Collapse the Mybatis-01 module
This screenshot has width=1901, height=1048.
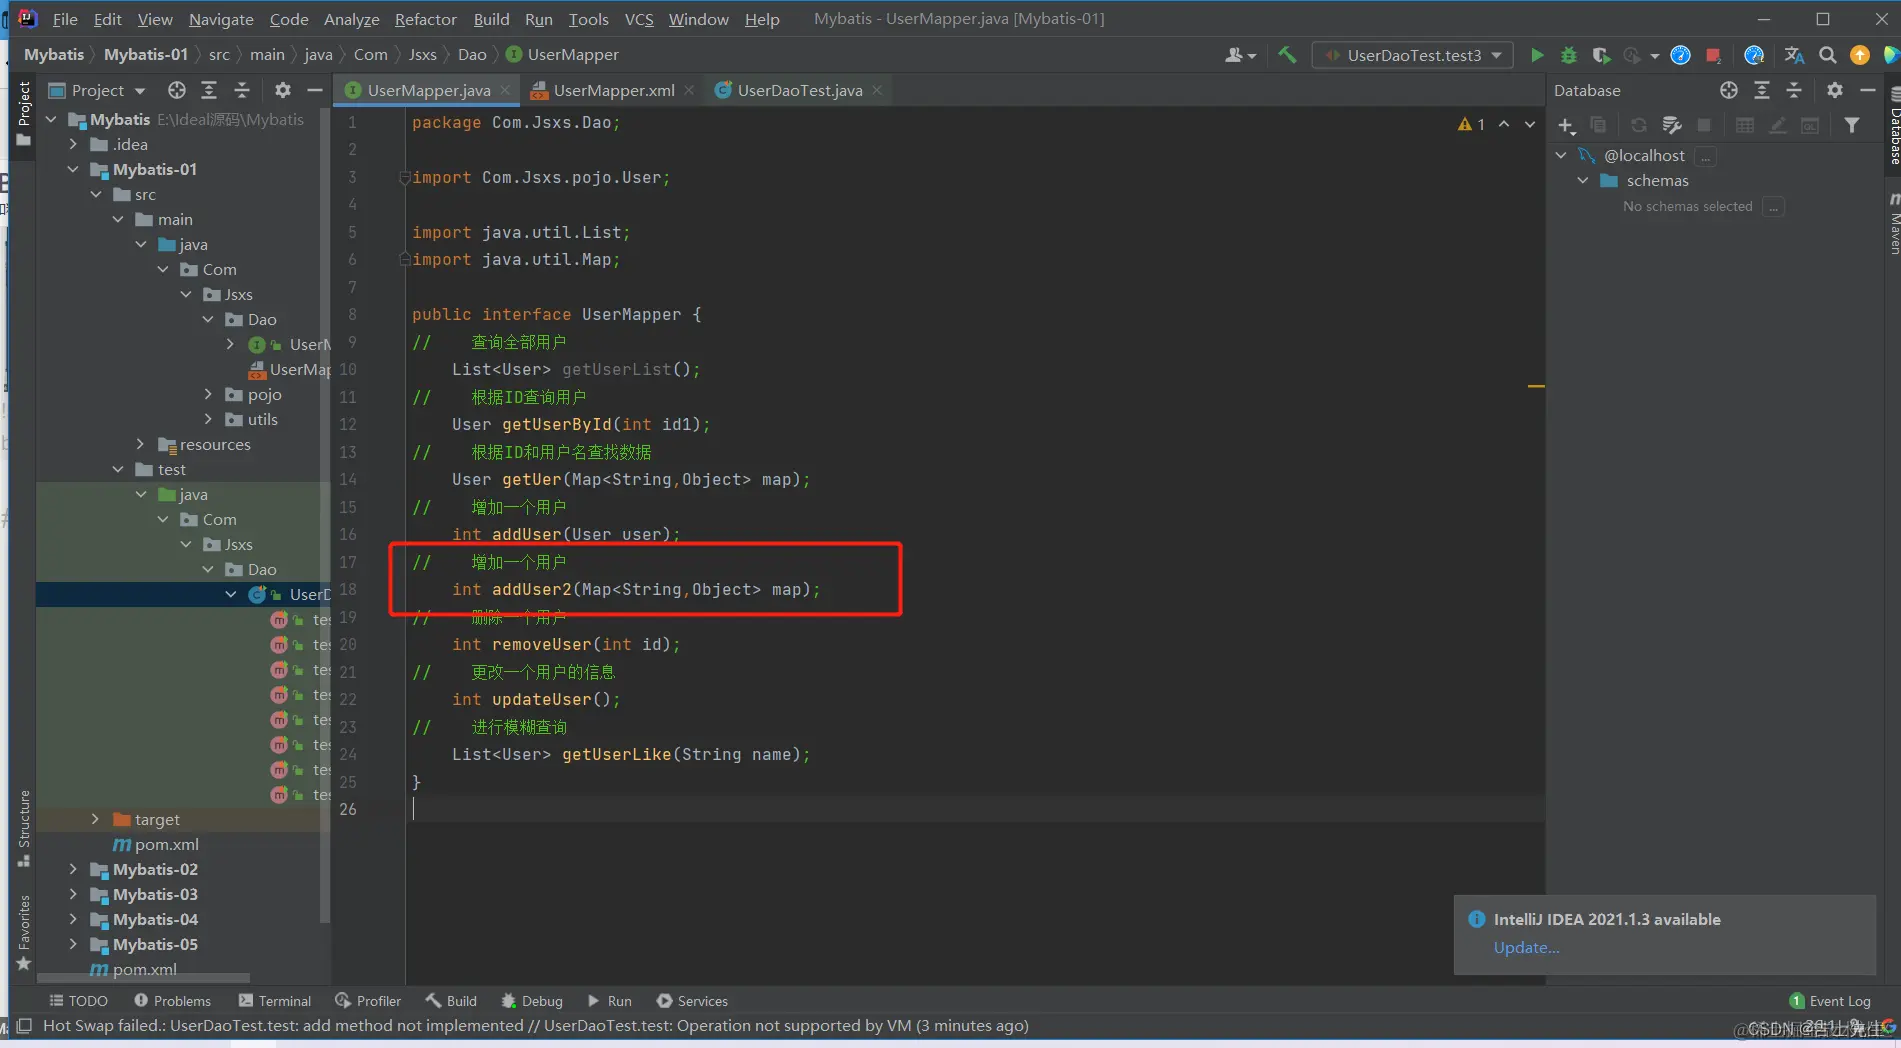click(73, 169)
